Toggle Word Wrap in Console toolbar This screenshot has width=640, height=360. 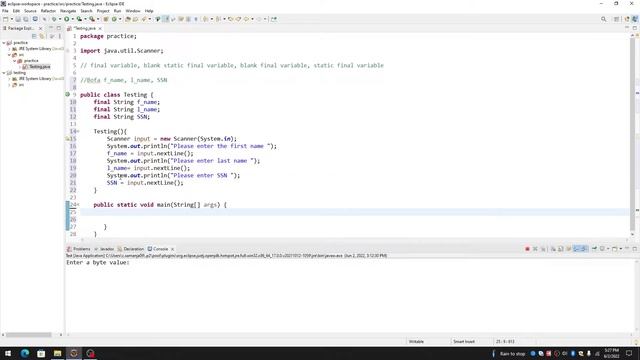click(x=568, y=249)
